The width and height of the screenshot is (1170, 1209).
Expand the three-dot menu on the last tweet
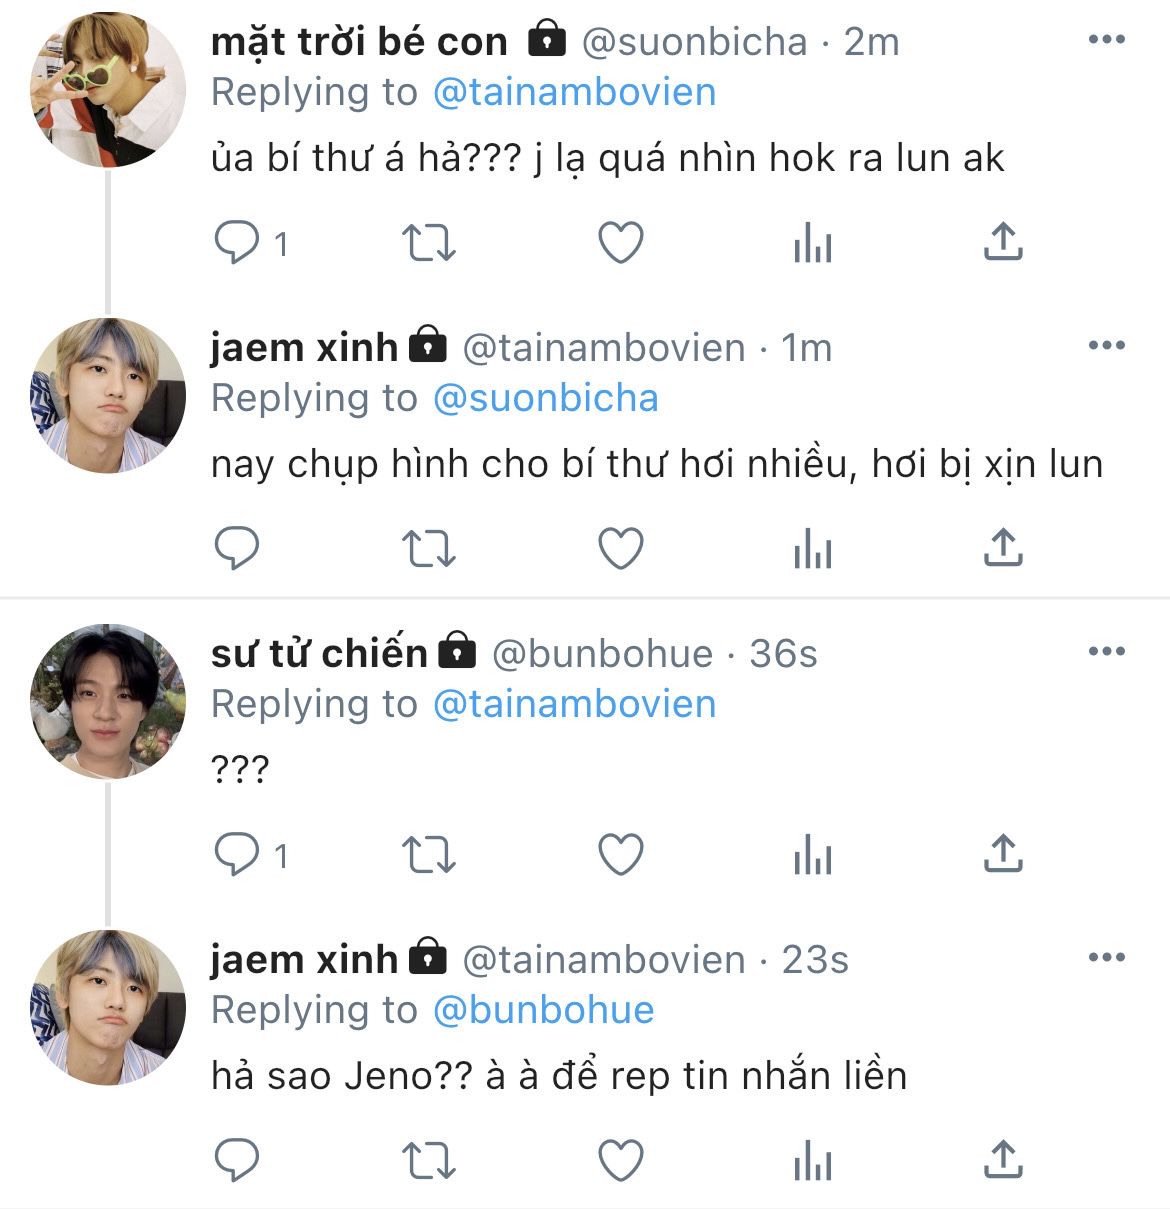(x=1106, y=958)
